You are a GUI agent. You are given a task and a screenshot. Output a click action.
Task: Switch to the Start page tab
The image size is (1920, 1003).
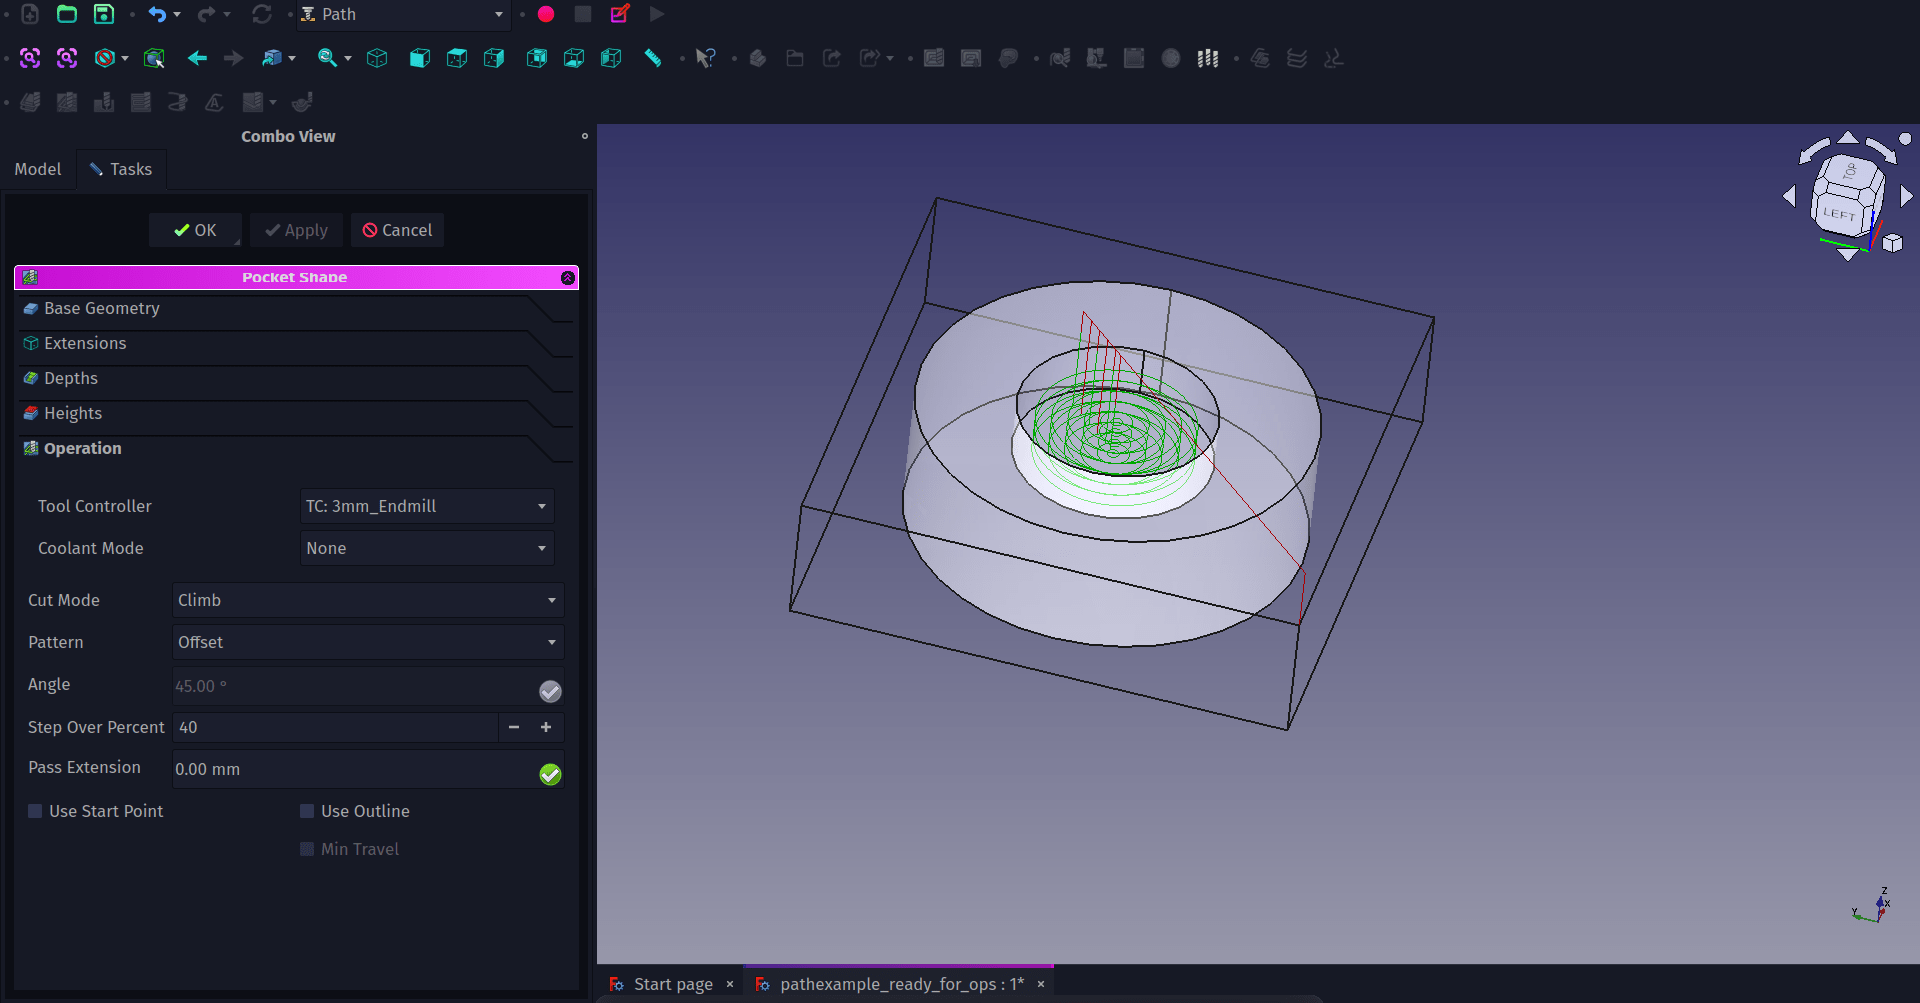(672, 984)
